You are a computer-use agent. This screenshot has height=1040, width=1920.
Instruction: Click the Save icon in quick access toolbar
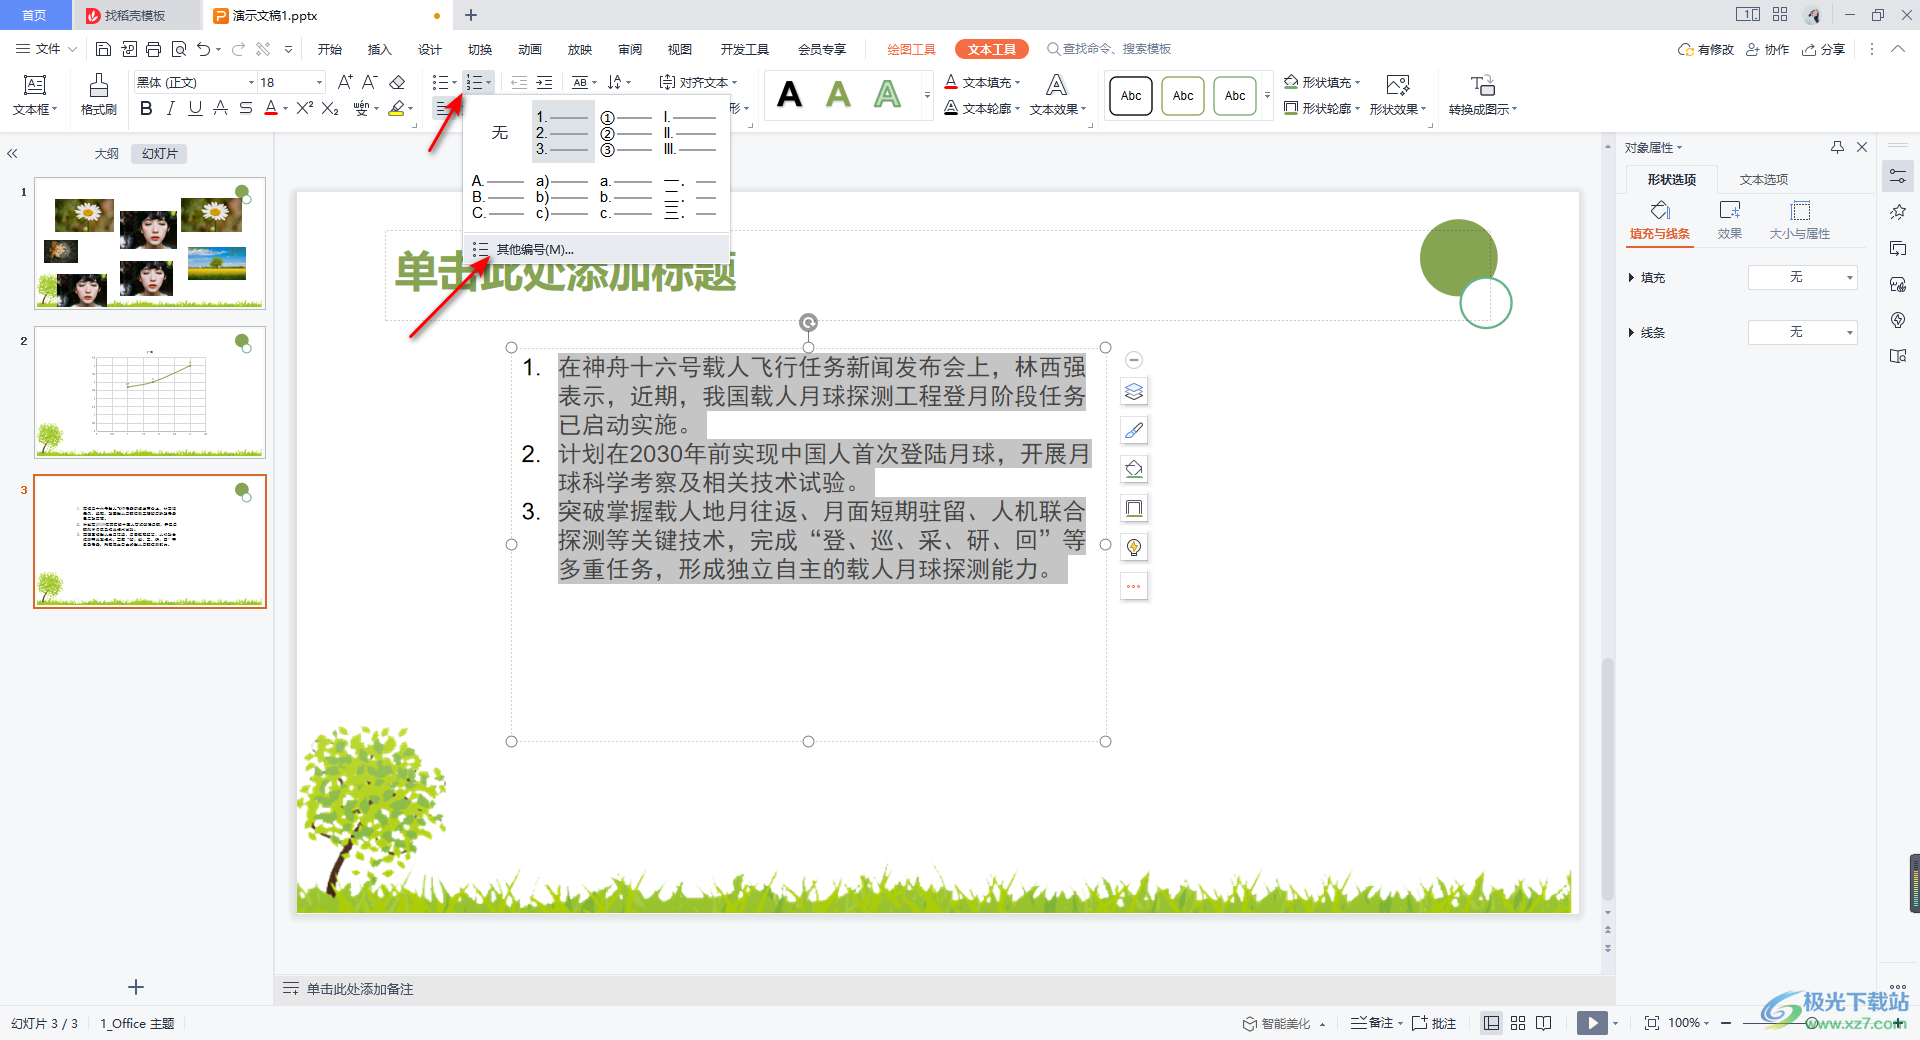point(103,49)
